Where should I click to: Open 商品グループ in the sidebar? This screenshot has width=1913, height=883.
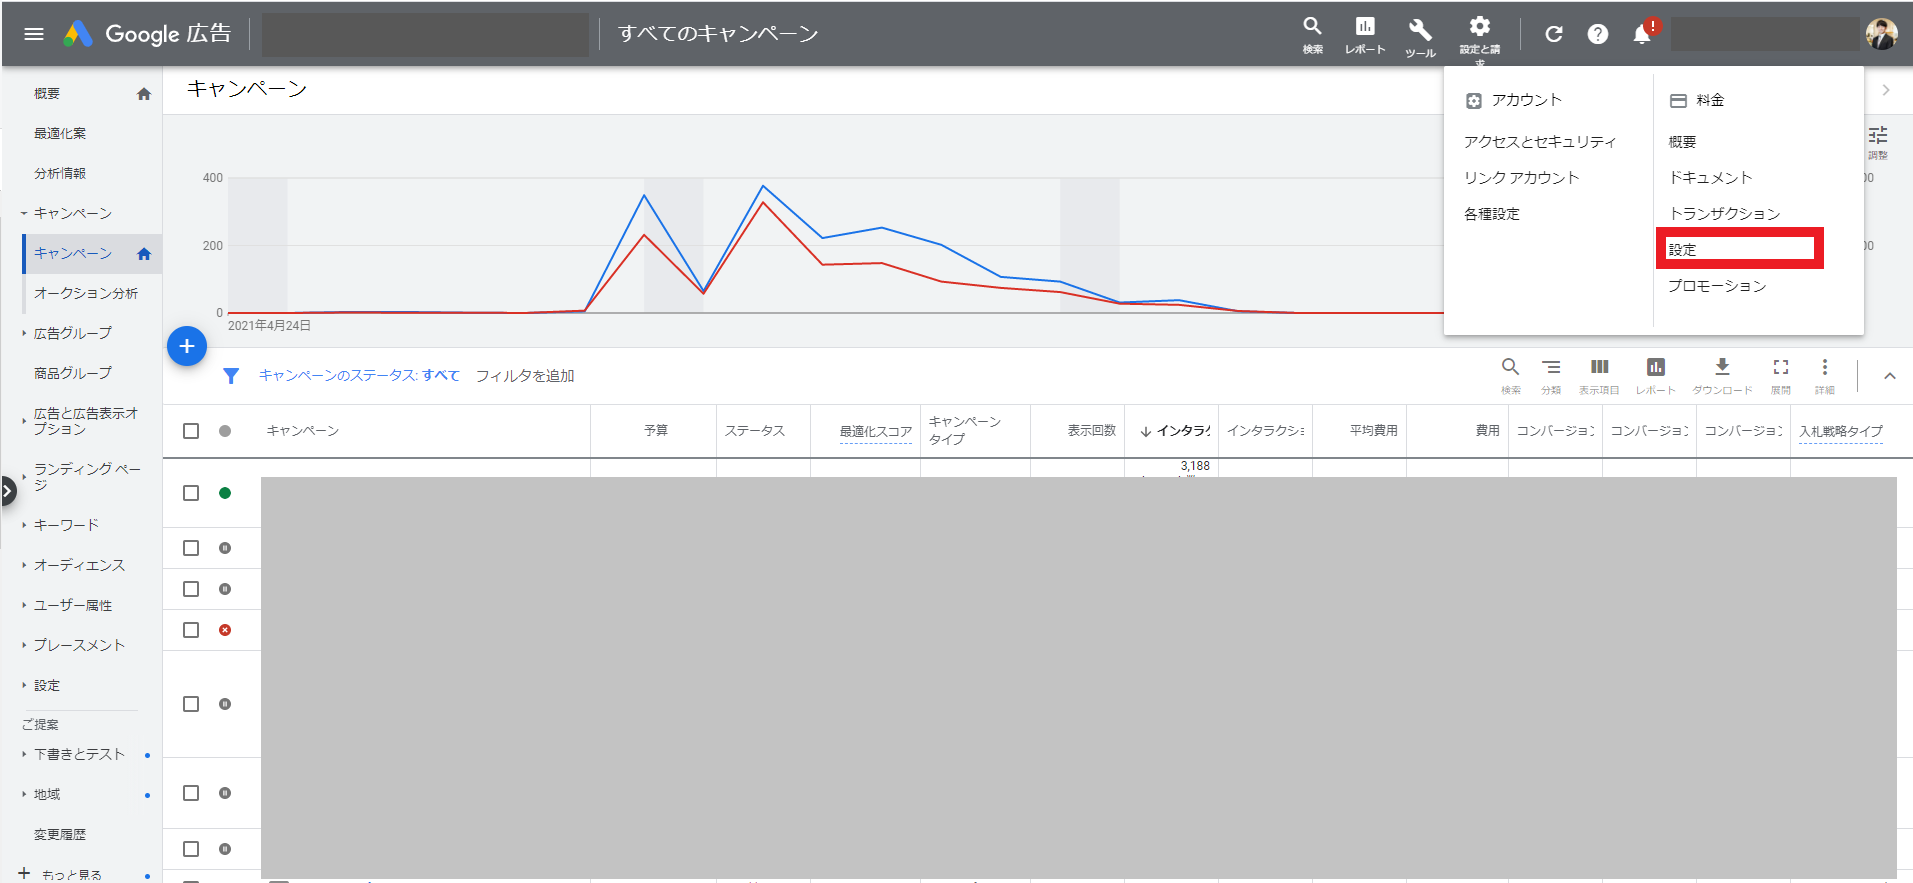coord(73,374)
